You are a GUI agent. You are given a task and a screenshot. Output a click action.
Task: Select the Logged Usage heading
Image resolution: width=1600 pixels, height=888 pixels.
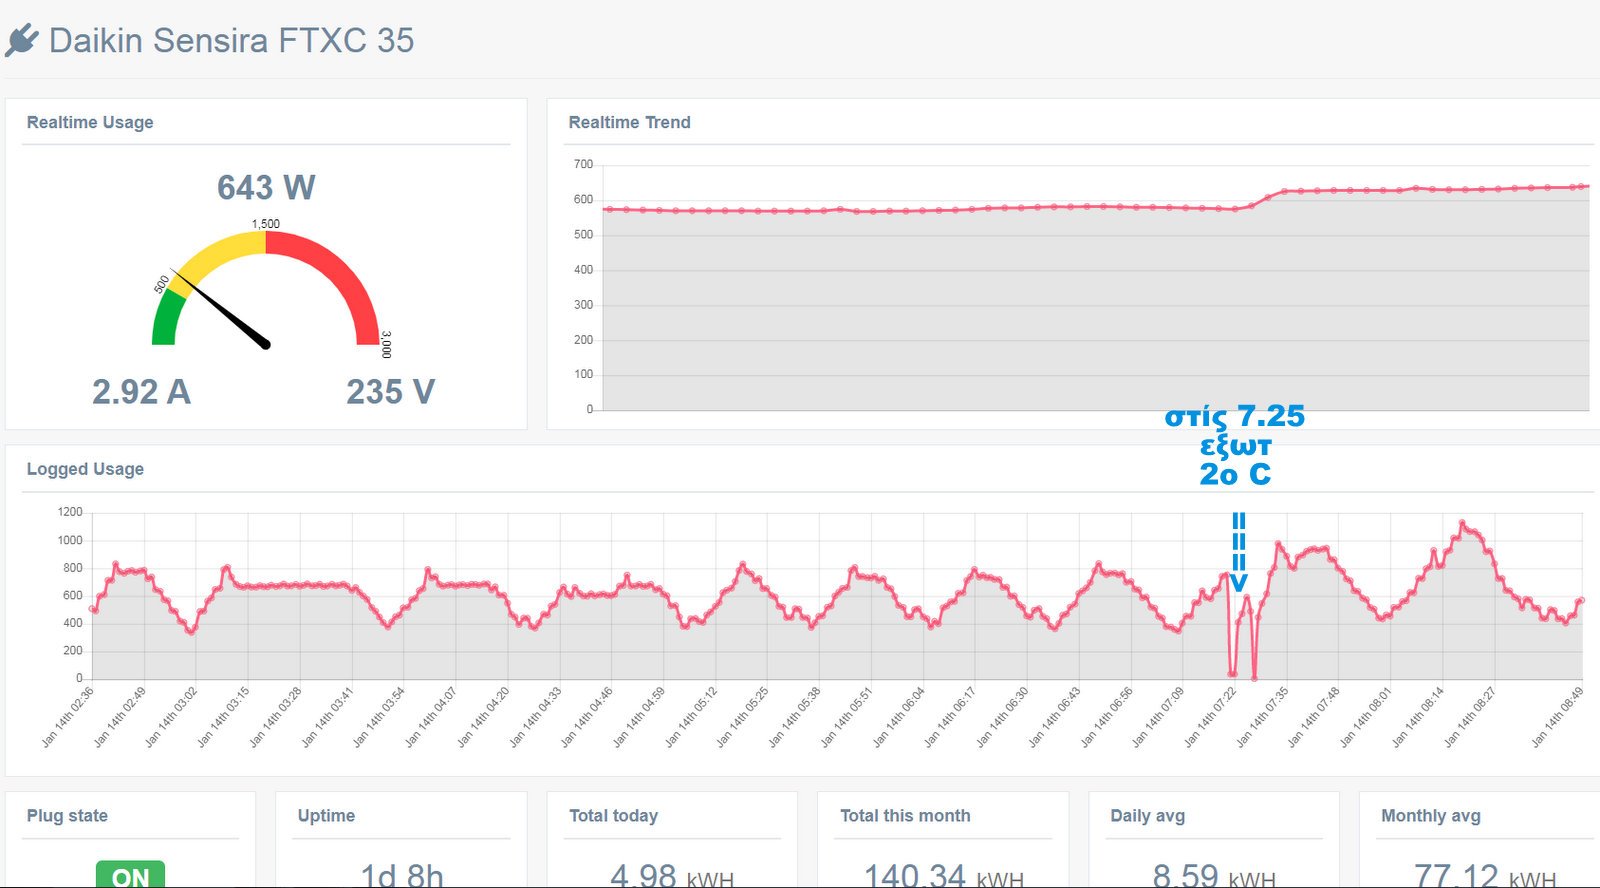85,469
